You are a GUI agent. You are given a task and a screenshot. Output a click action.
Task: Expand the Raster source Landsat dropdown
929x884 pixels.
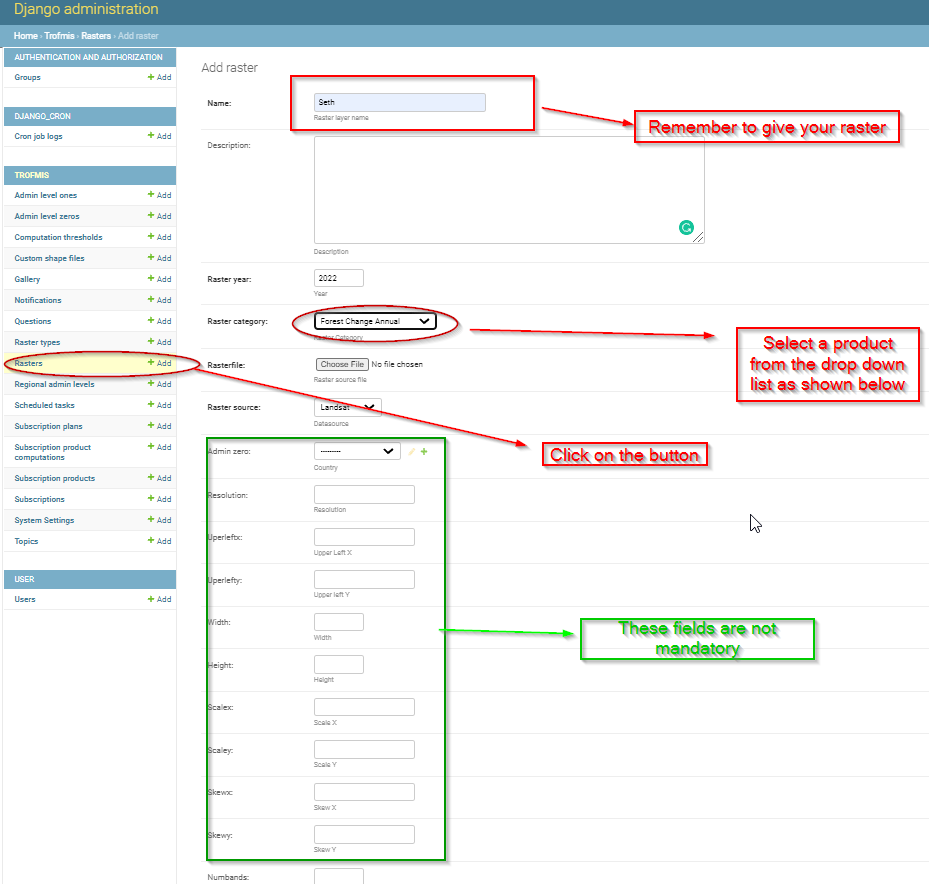348,407
